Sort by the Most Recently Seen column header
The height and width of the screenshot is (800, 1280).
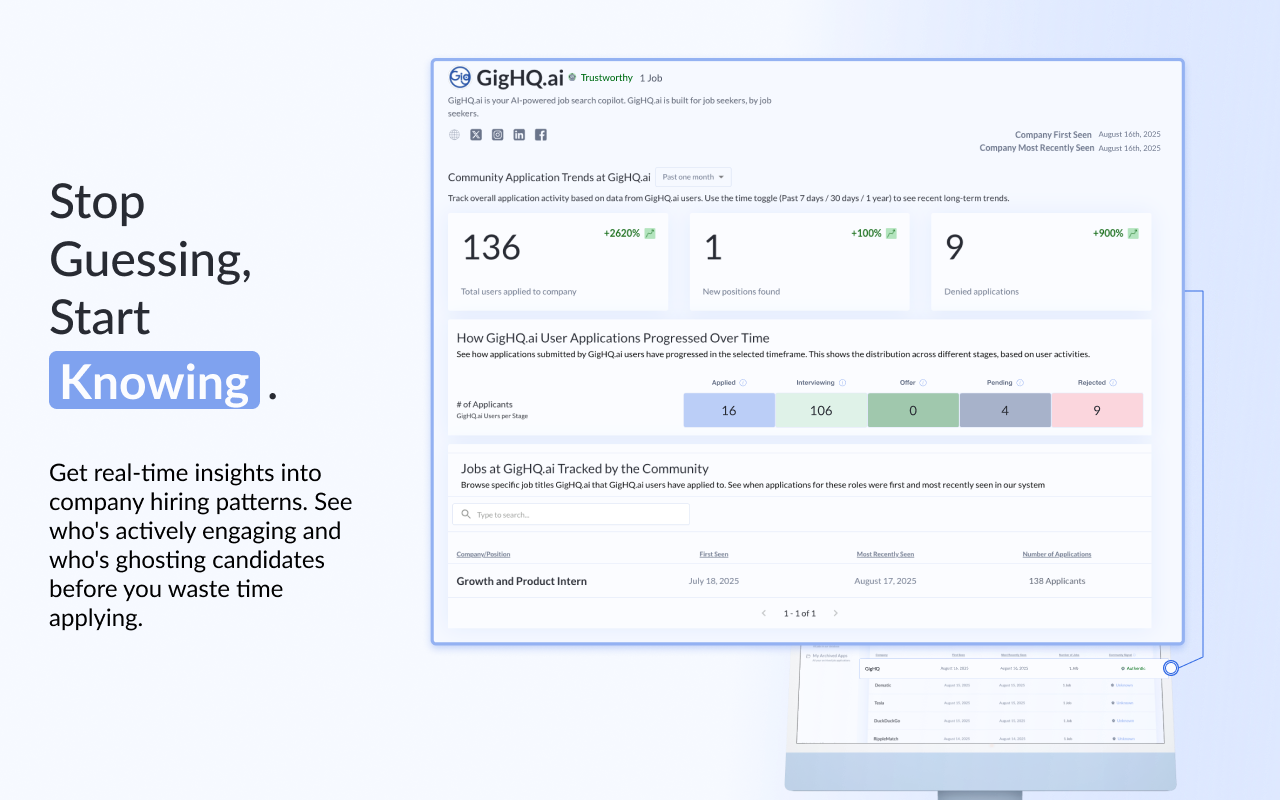[x=885, y=554]
